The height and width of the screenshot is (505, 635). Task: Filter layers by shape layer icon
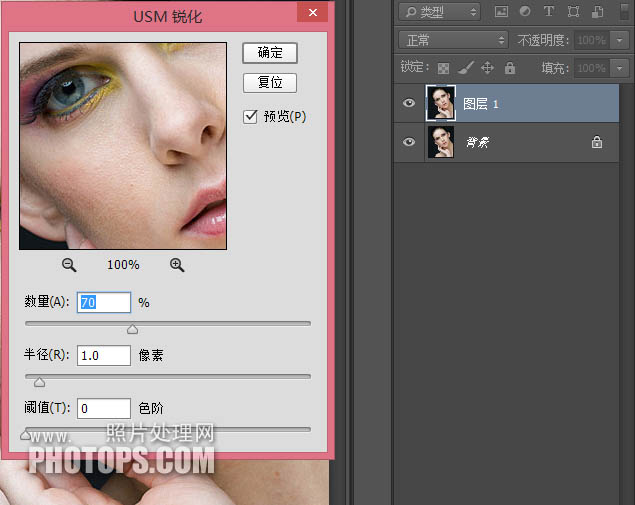(573, 11)
